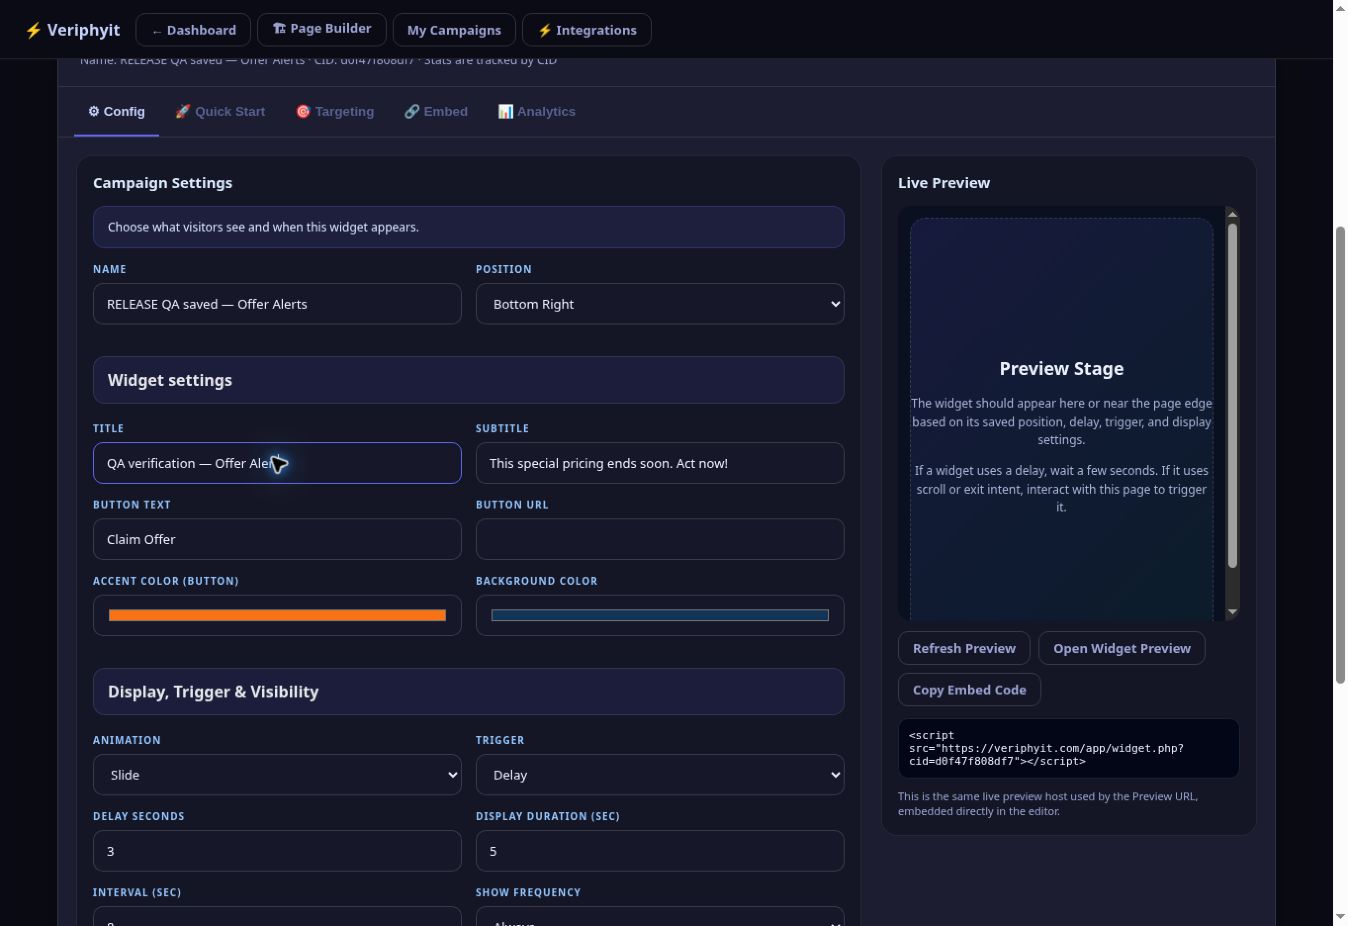Click the Veriphyit lightning logo

pyautogui.click(x=72, y=30)
